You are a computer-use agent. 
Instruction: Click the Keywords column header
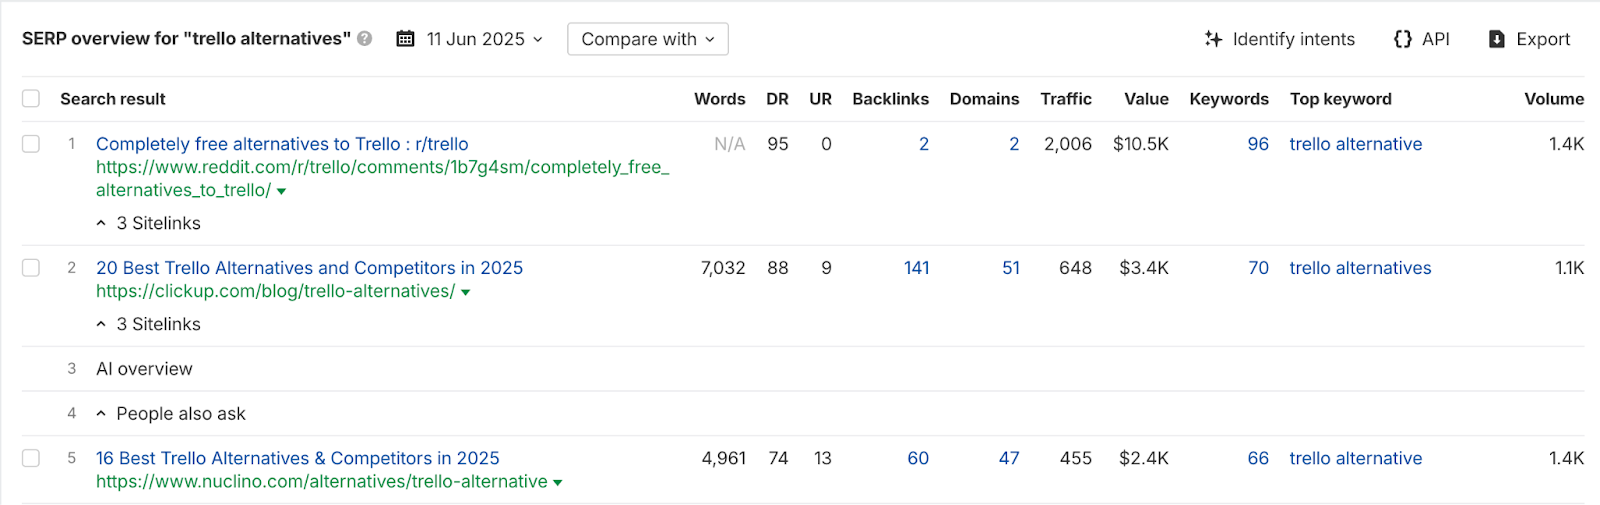pos(1229,99)
